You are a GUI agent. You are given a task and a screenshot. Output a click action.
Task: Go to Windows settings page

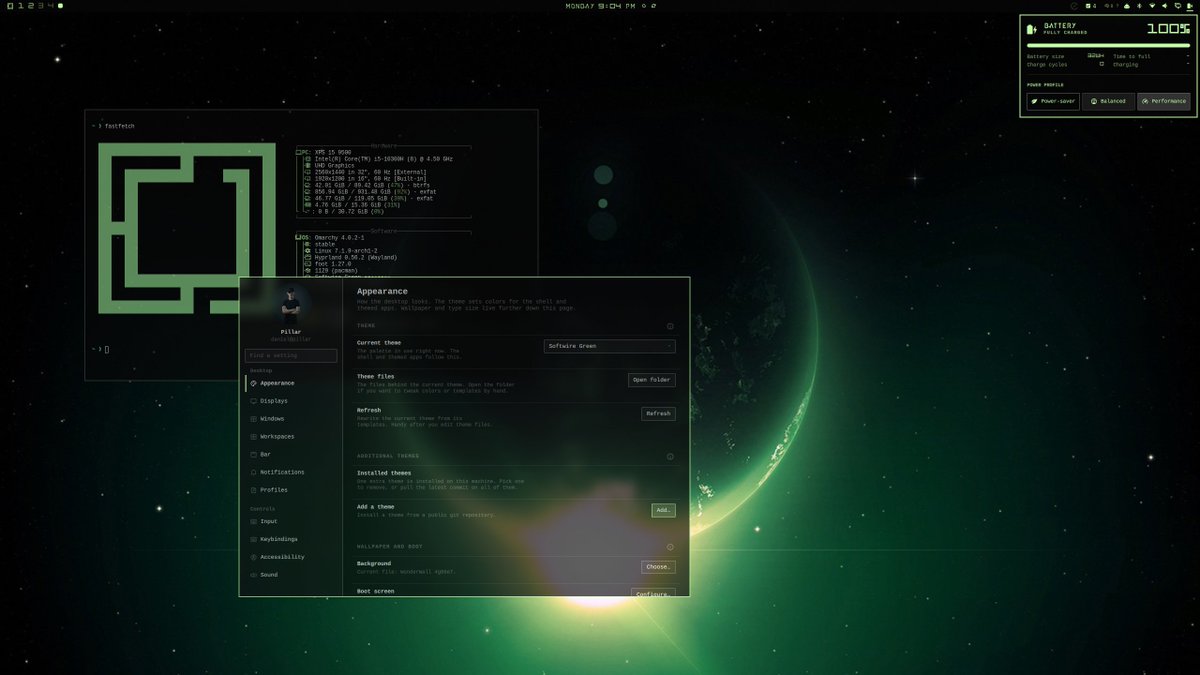click(x=291, y=419)
